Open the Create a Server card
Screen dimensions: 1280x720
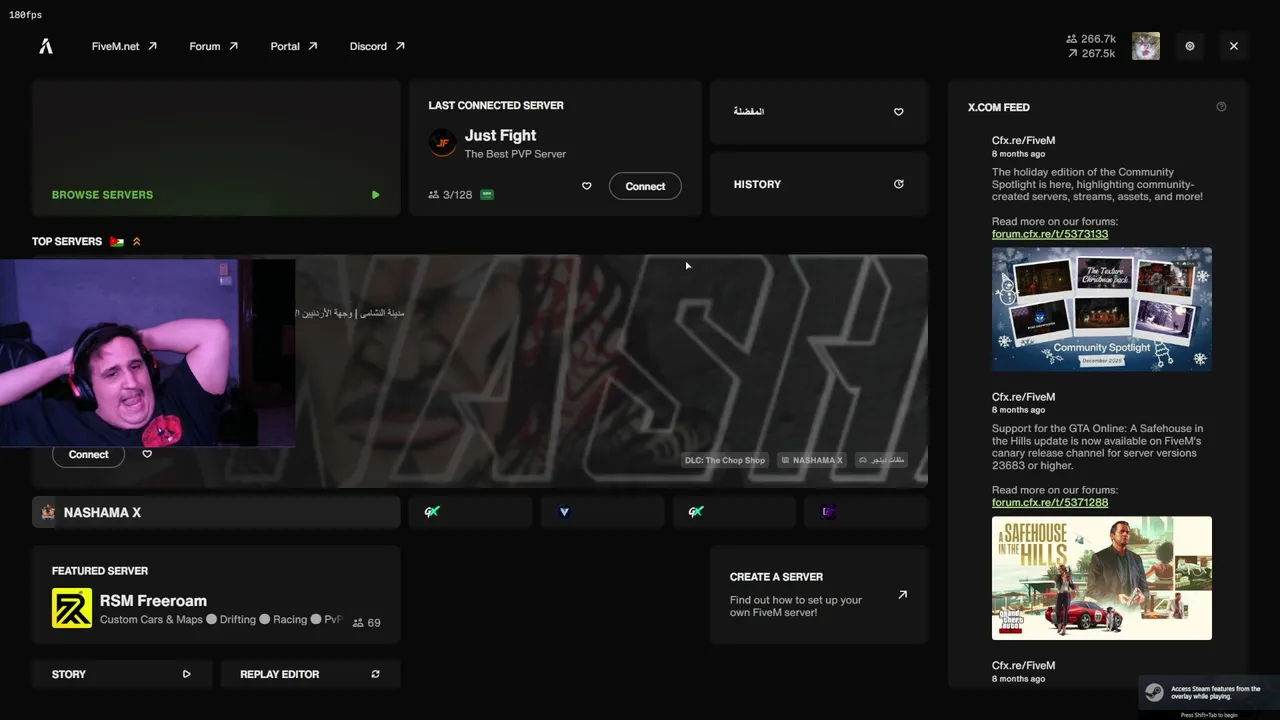click(x=819, y=595)
